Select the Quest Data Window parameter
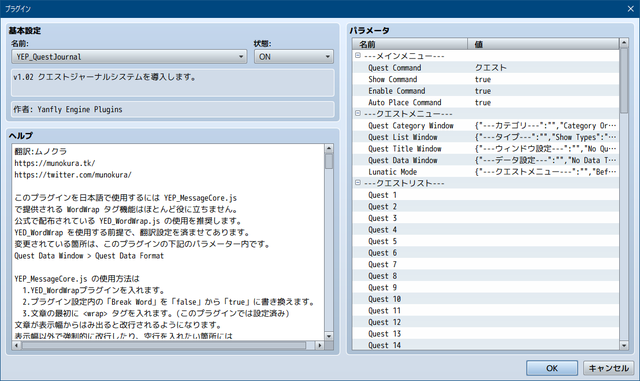Image resolution: width=640 pixels, height=381 pixels. coord(486,160)
